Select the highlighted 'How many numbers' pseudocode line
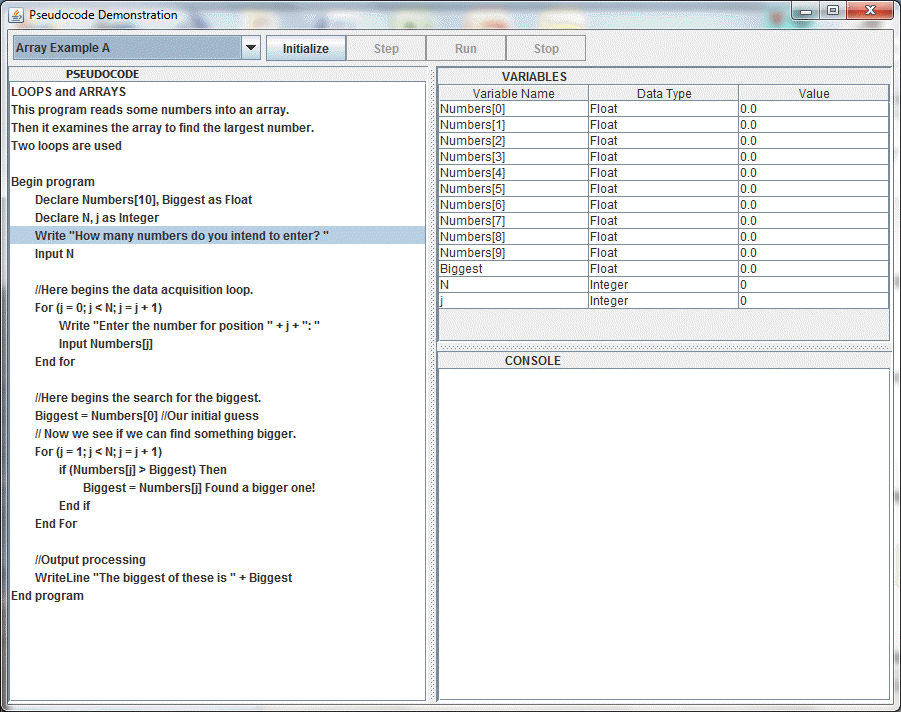 point(182,236)
